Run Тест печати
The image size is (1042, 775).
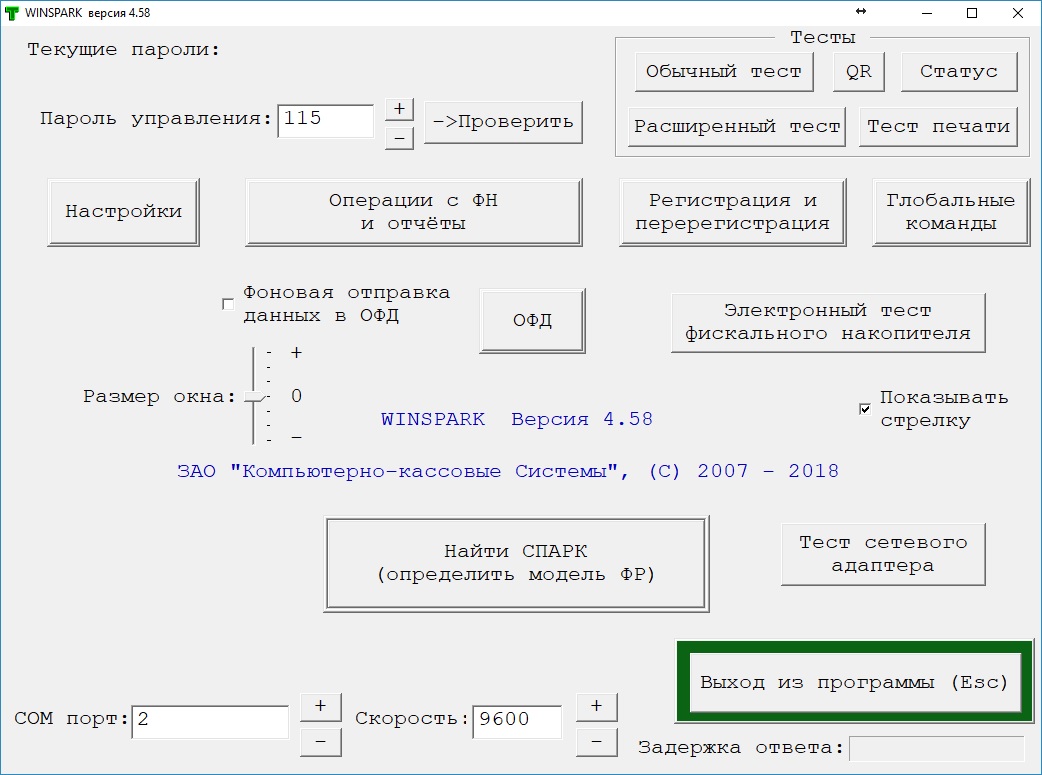(x=938, y=127)
